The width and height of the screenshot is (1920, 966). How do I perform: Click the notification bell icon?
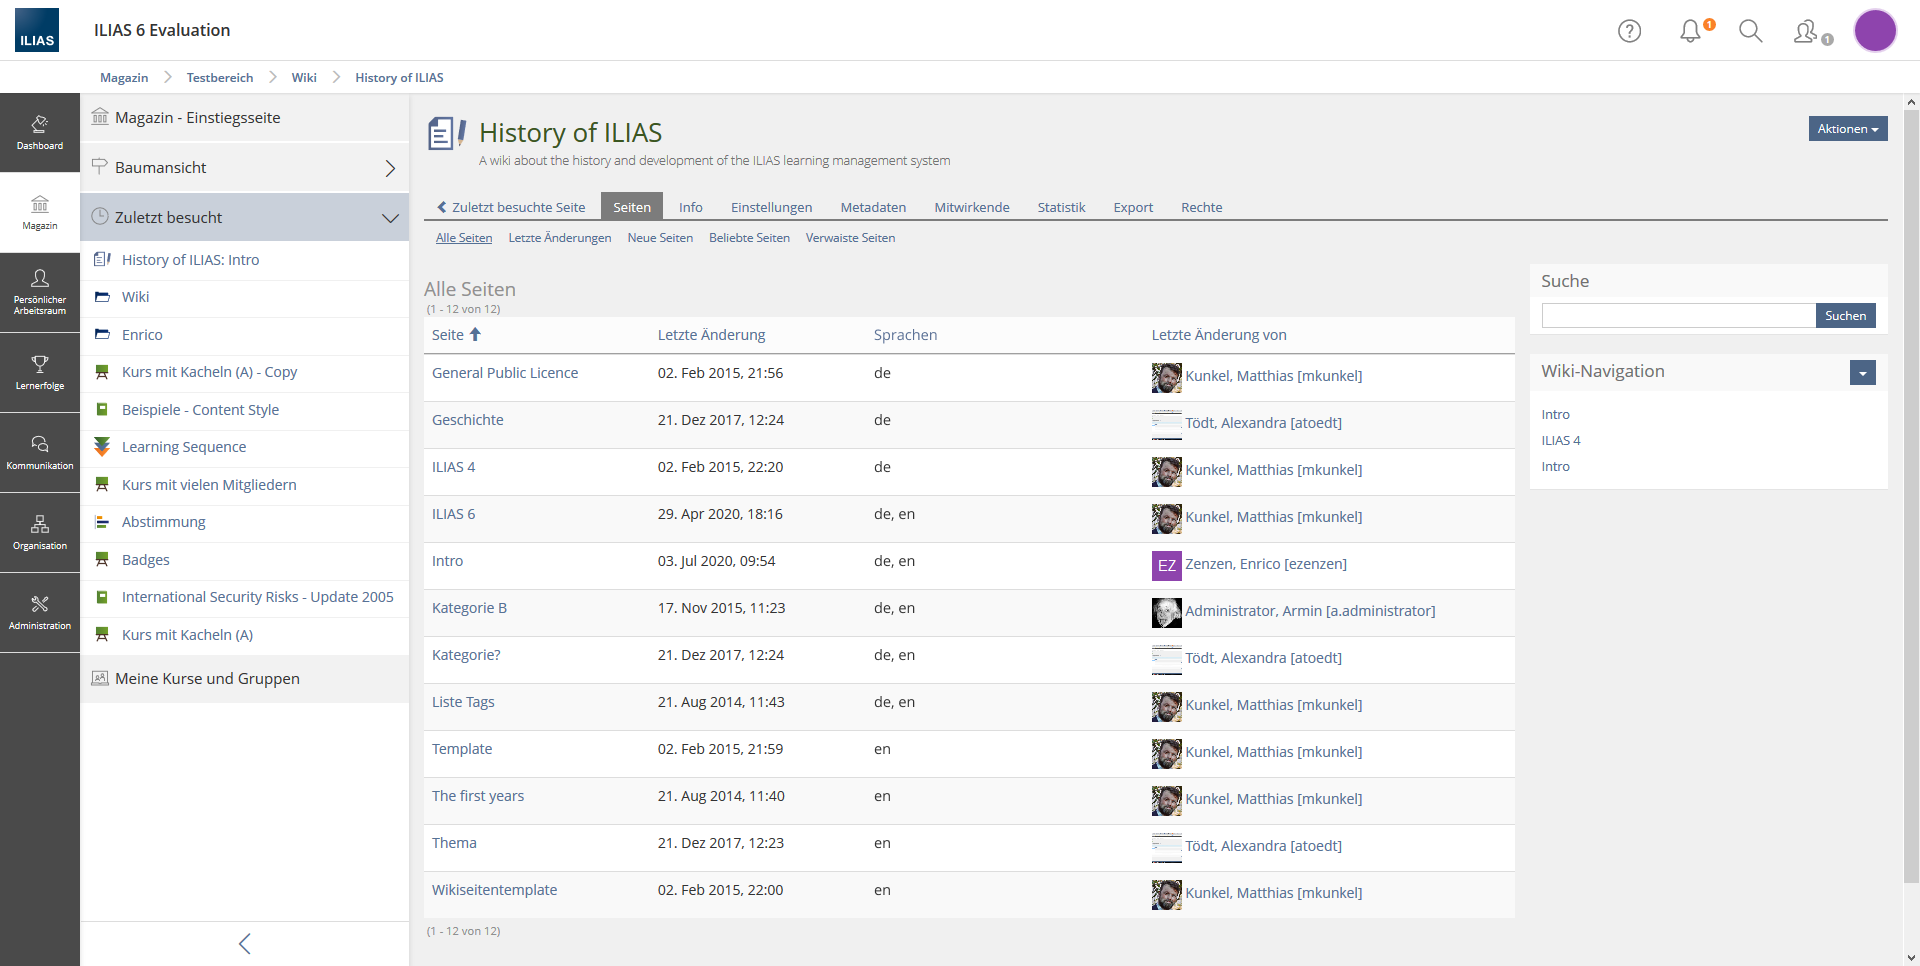point(1690,31)
